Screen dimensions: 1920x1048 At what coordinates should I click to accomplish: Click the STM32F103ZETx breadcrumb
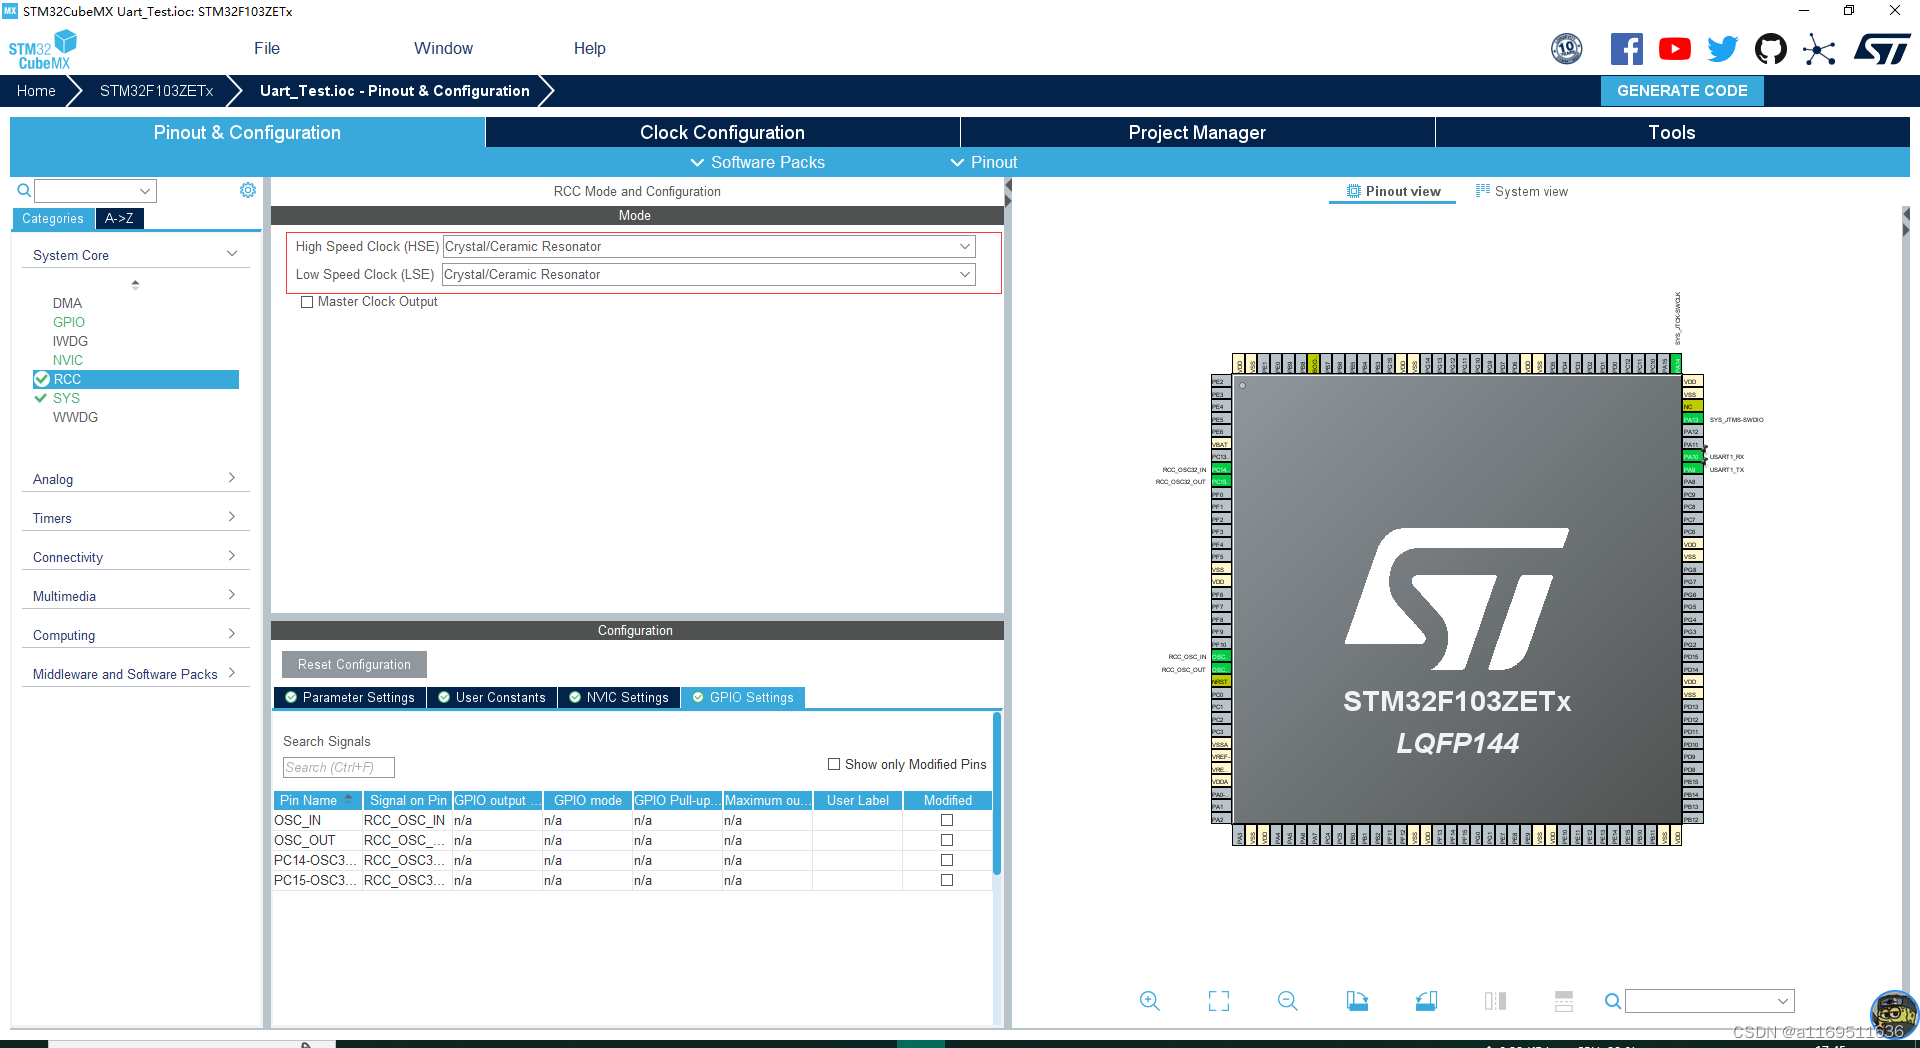click(x=156, y=91)
